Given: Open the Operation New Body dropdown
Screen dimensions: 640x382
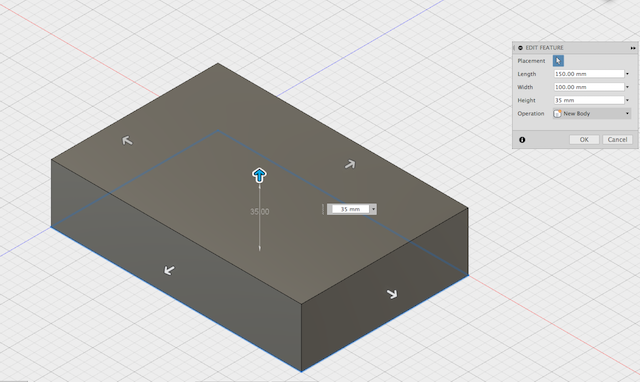Looking at the screenshot, I should point(592,113).
